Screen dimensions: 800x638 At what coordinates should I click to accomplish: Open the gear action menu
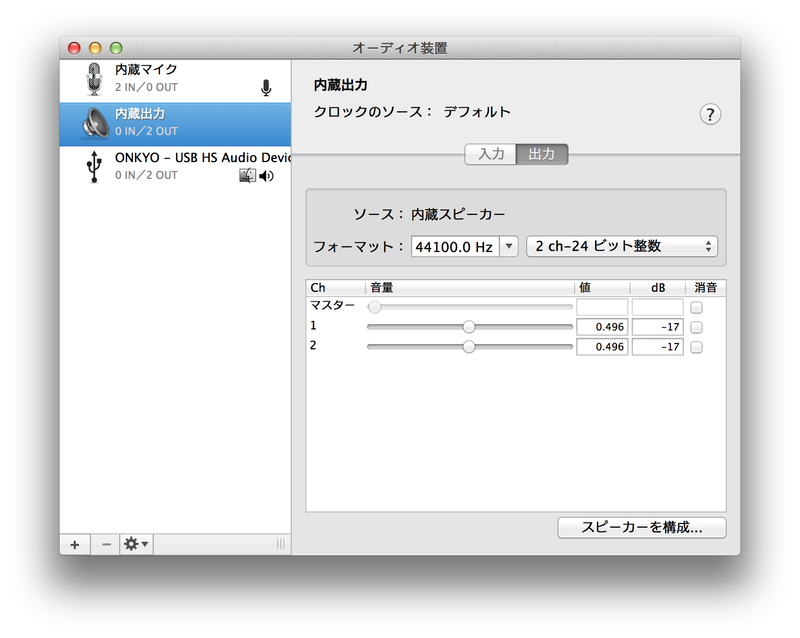[x=136, y=545]
